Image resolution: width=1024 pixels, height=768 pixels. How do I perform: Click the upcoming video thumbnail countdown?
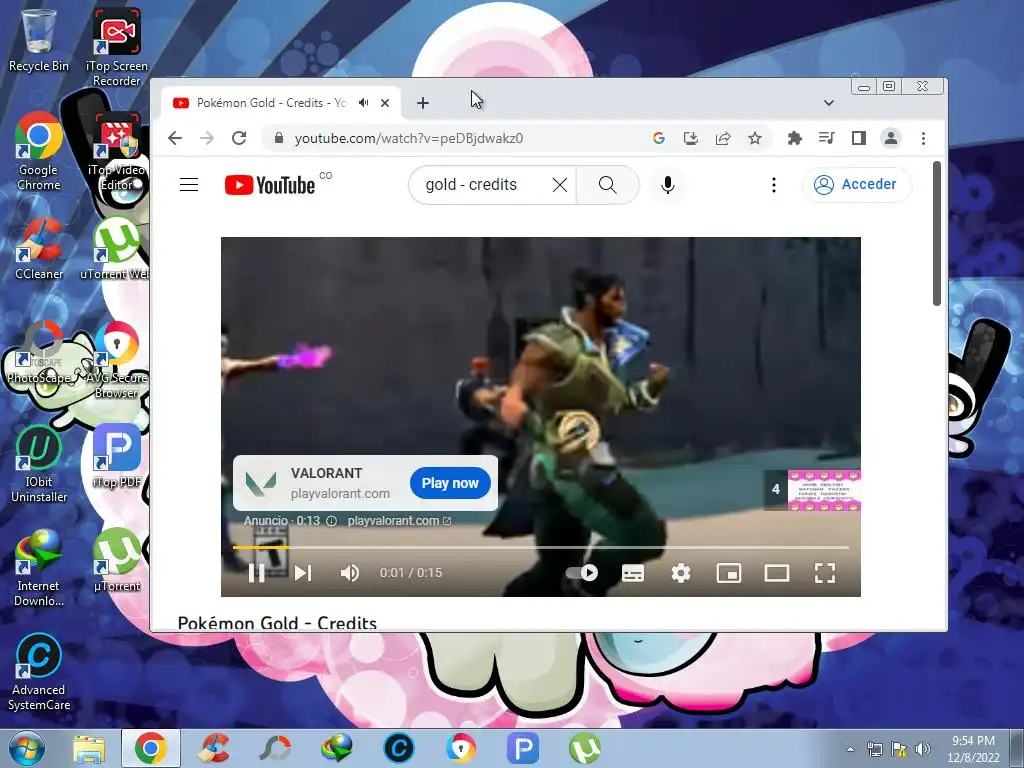tap(812, 489)
